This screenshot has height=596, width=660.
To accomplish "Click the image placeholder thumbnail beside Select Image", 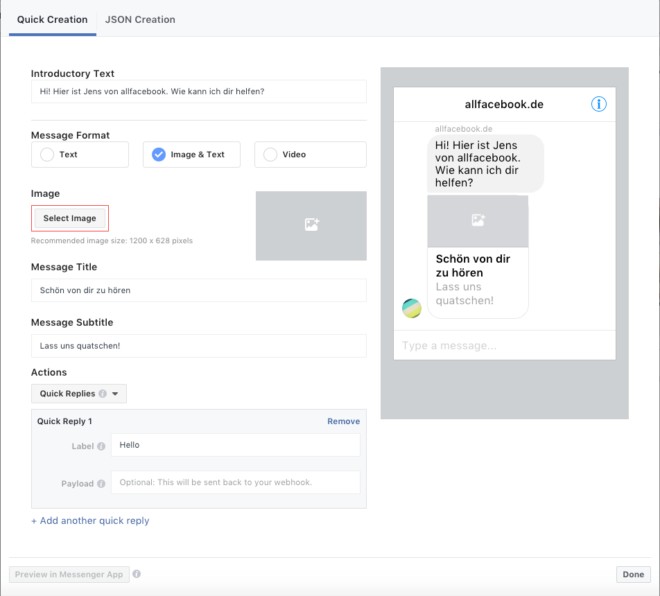I will [x=311, y=226].
